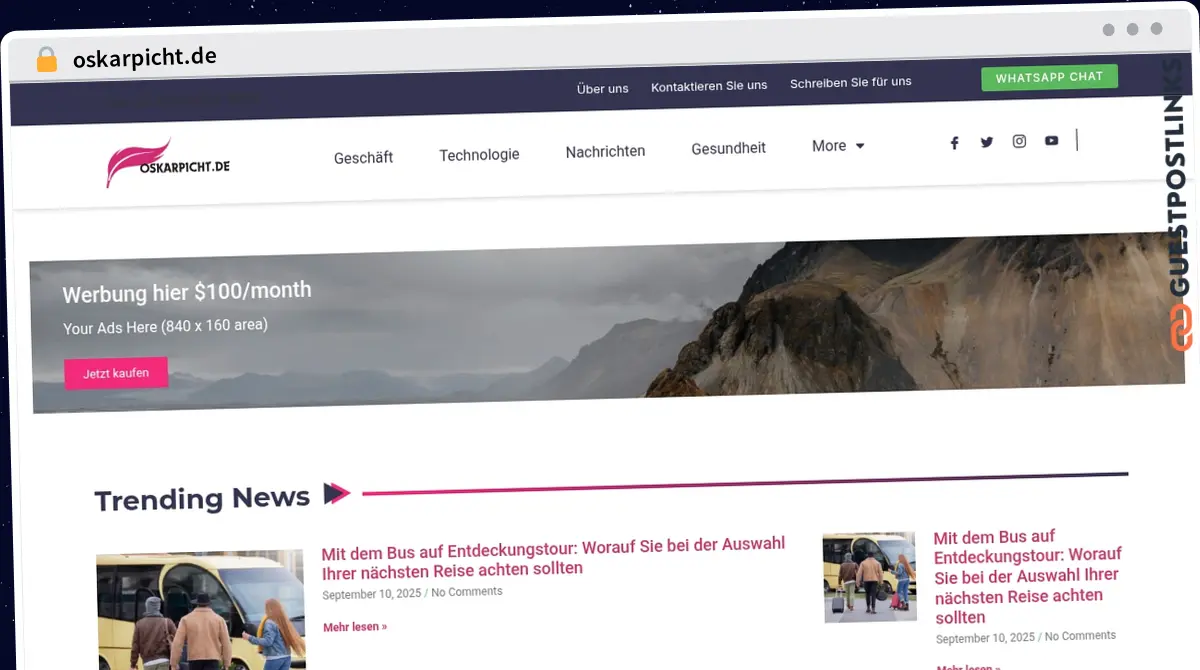Follow the Über uns link

(x=603, y=88)
